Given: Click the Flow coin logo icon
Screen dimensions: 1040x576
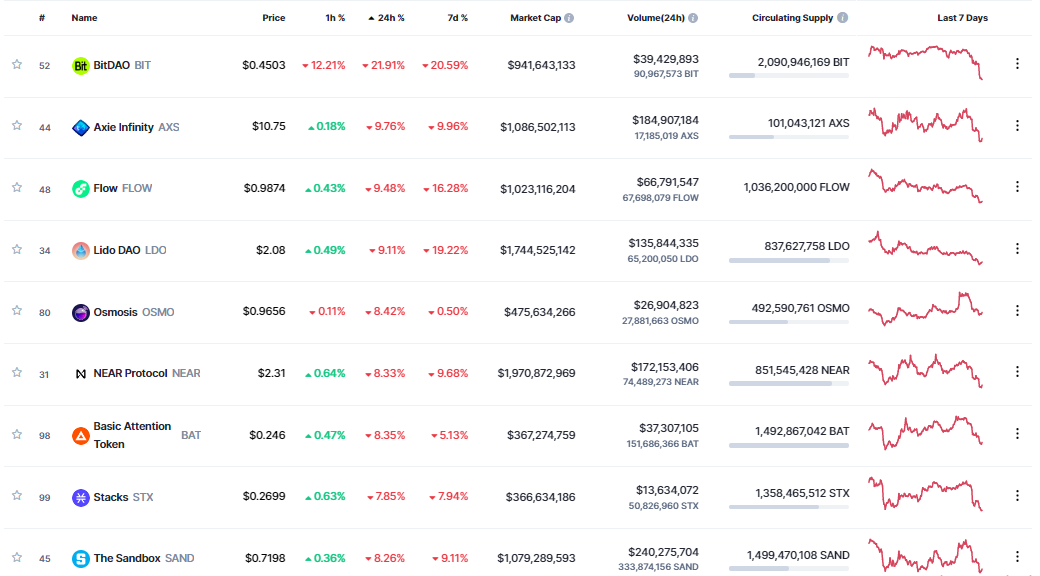Looking at the screenshot, I should 81,189.
